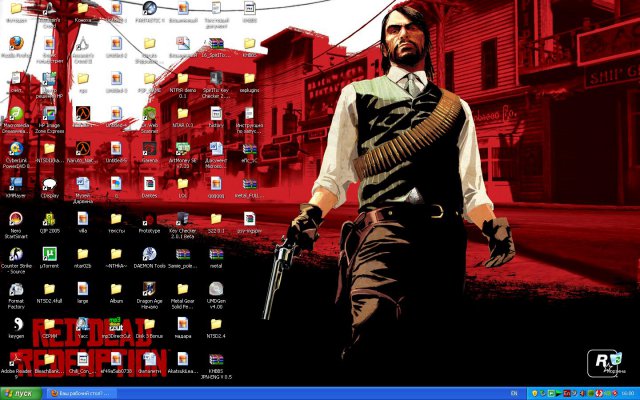
Task: Launch Format Factory from the desktop
Action: click(16, 289)
